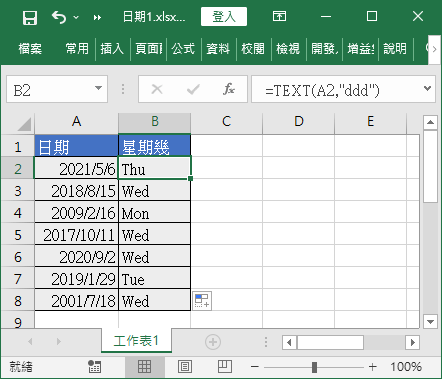Click the 工作表1 sheet tab
442x379 pixels.
tap(136, 341)
